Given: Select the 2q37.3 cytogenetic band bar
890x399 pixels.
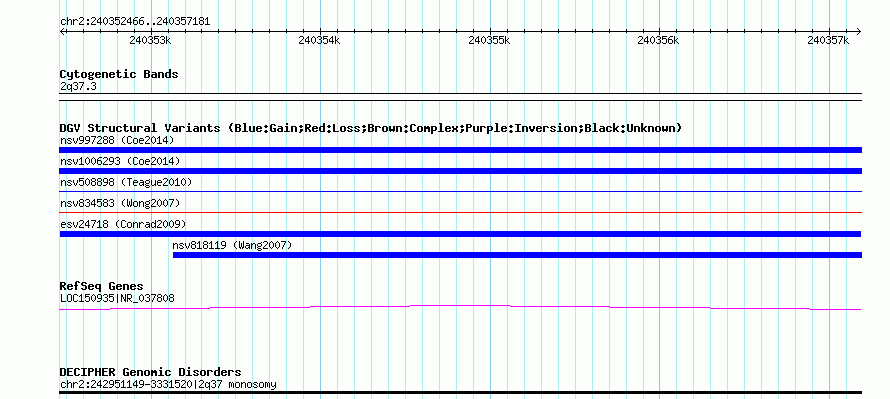Looking at the screenshot, I should pyautogui.click(x=460, y=97).
